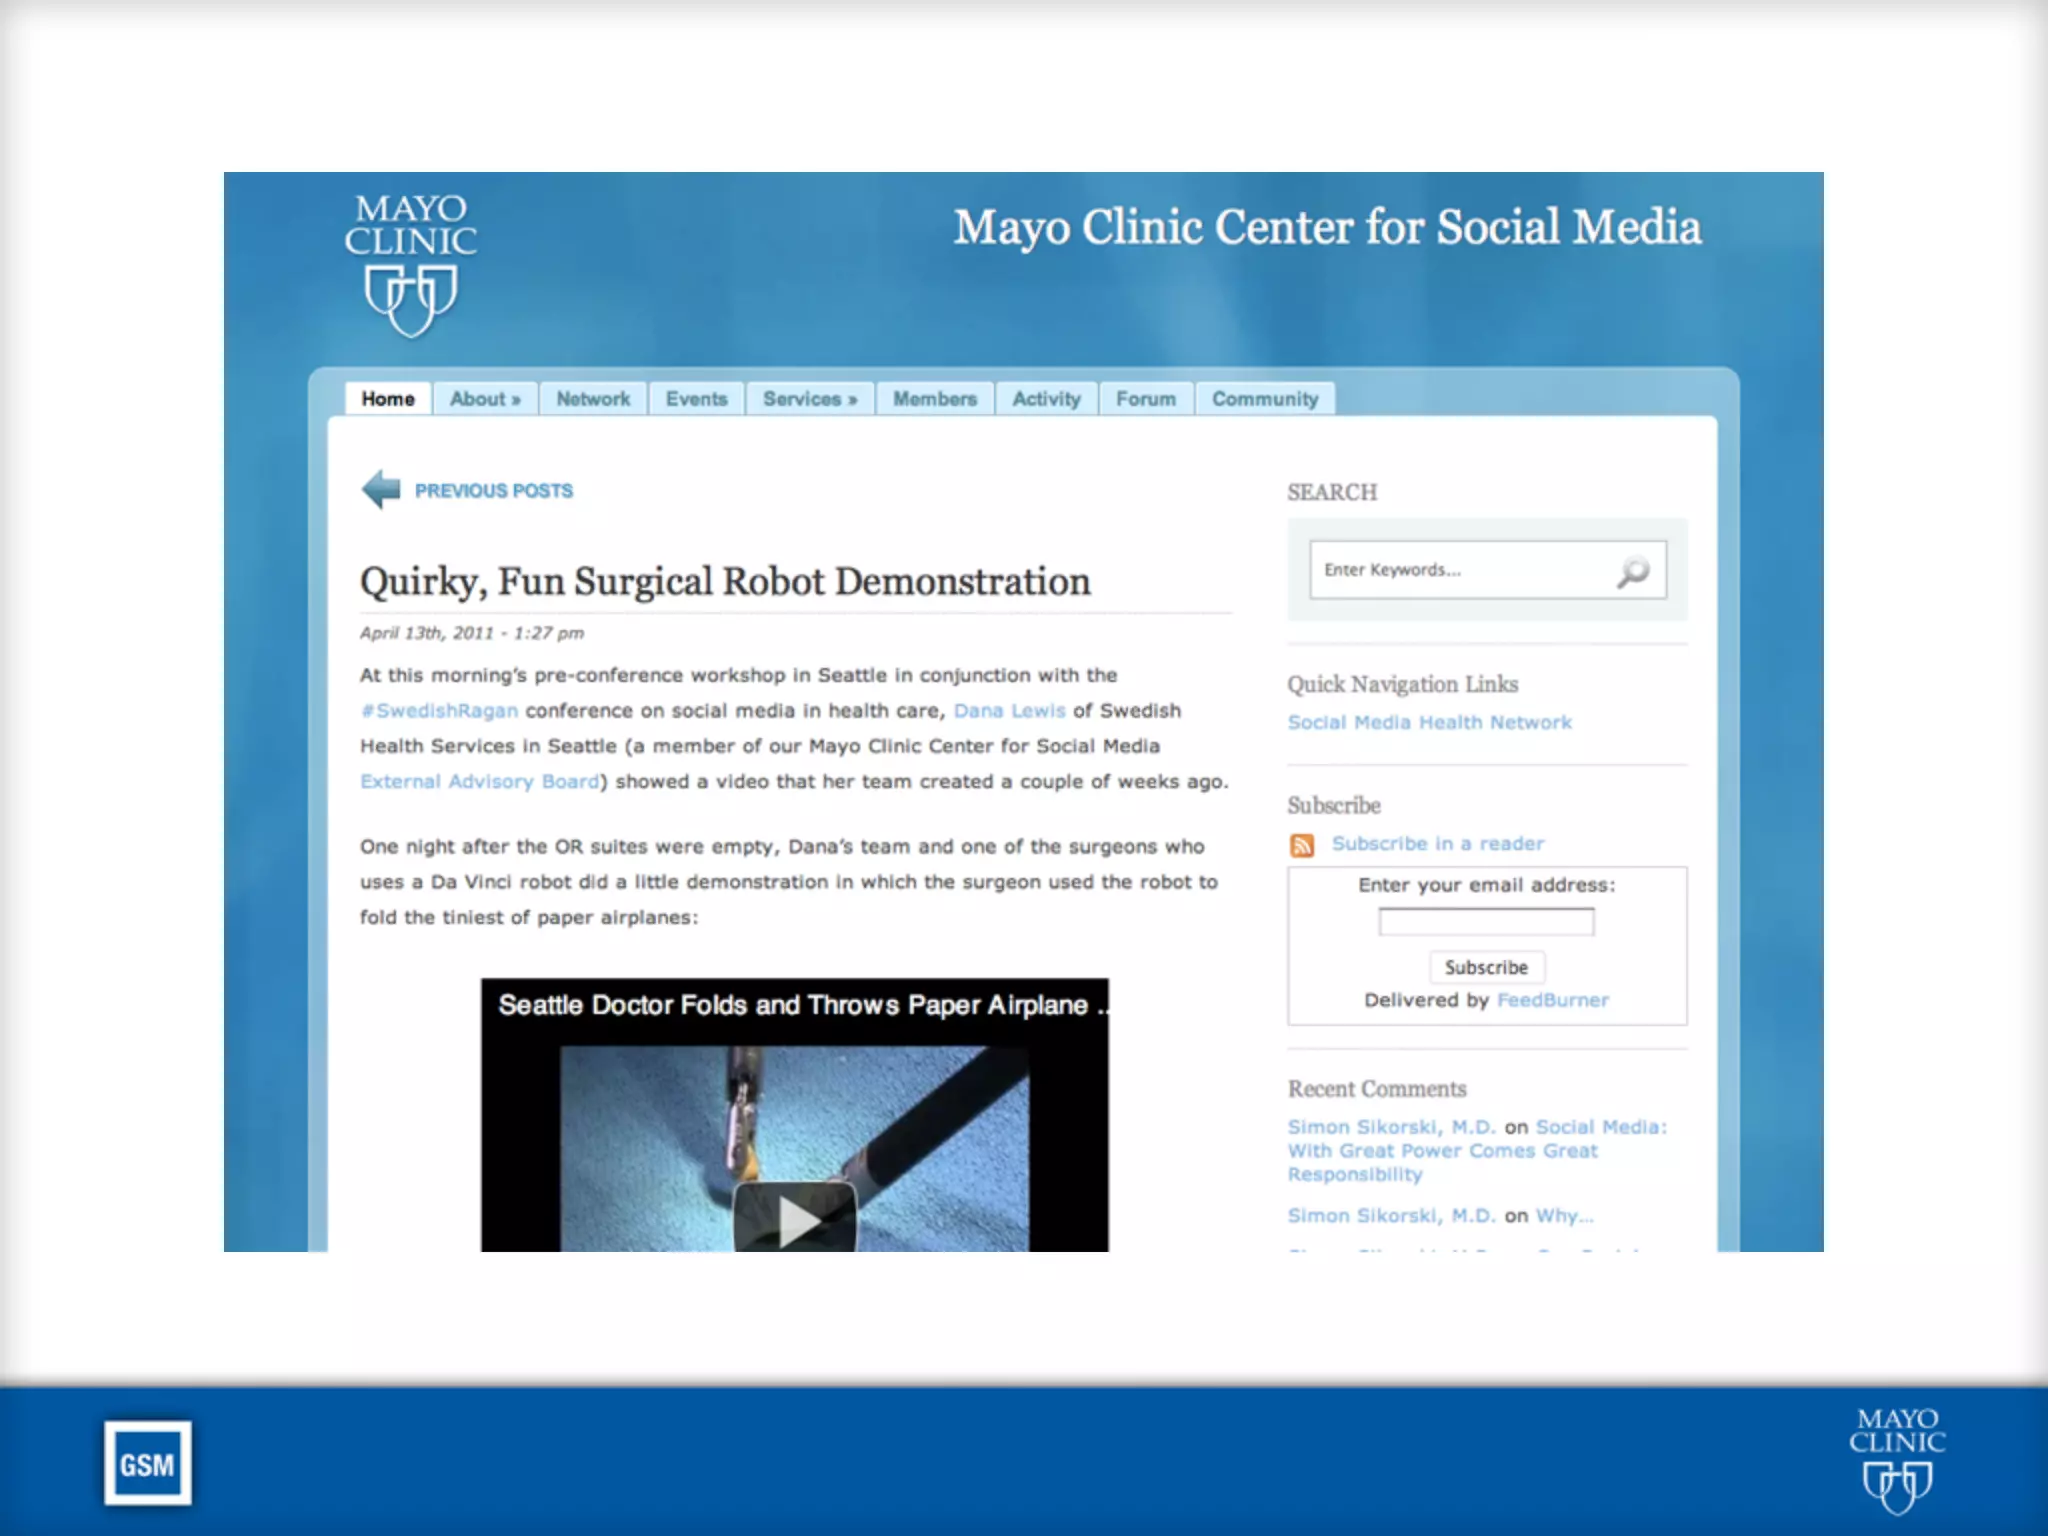Go to the Forum tab
2048x1536 pixels.
pyautogui.click(x=1145, y=399)
